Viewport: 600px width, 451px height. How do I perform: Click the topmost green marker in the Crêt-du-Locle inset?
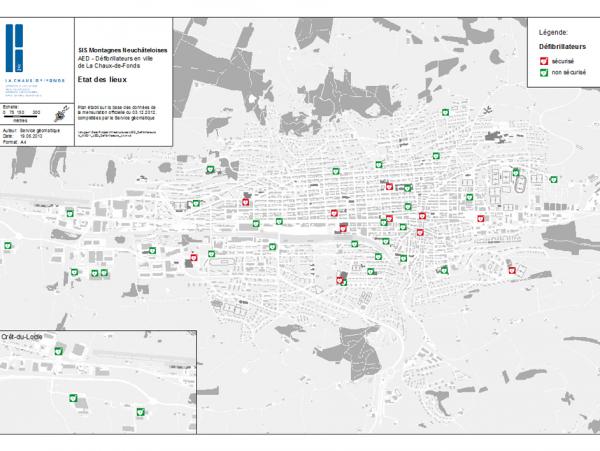click(x=59, y=351)
